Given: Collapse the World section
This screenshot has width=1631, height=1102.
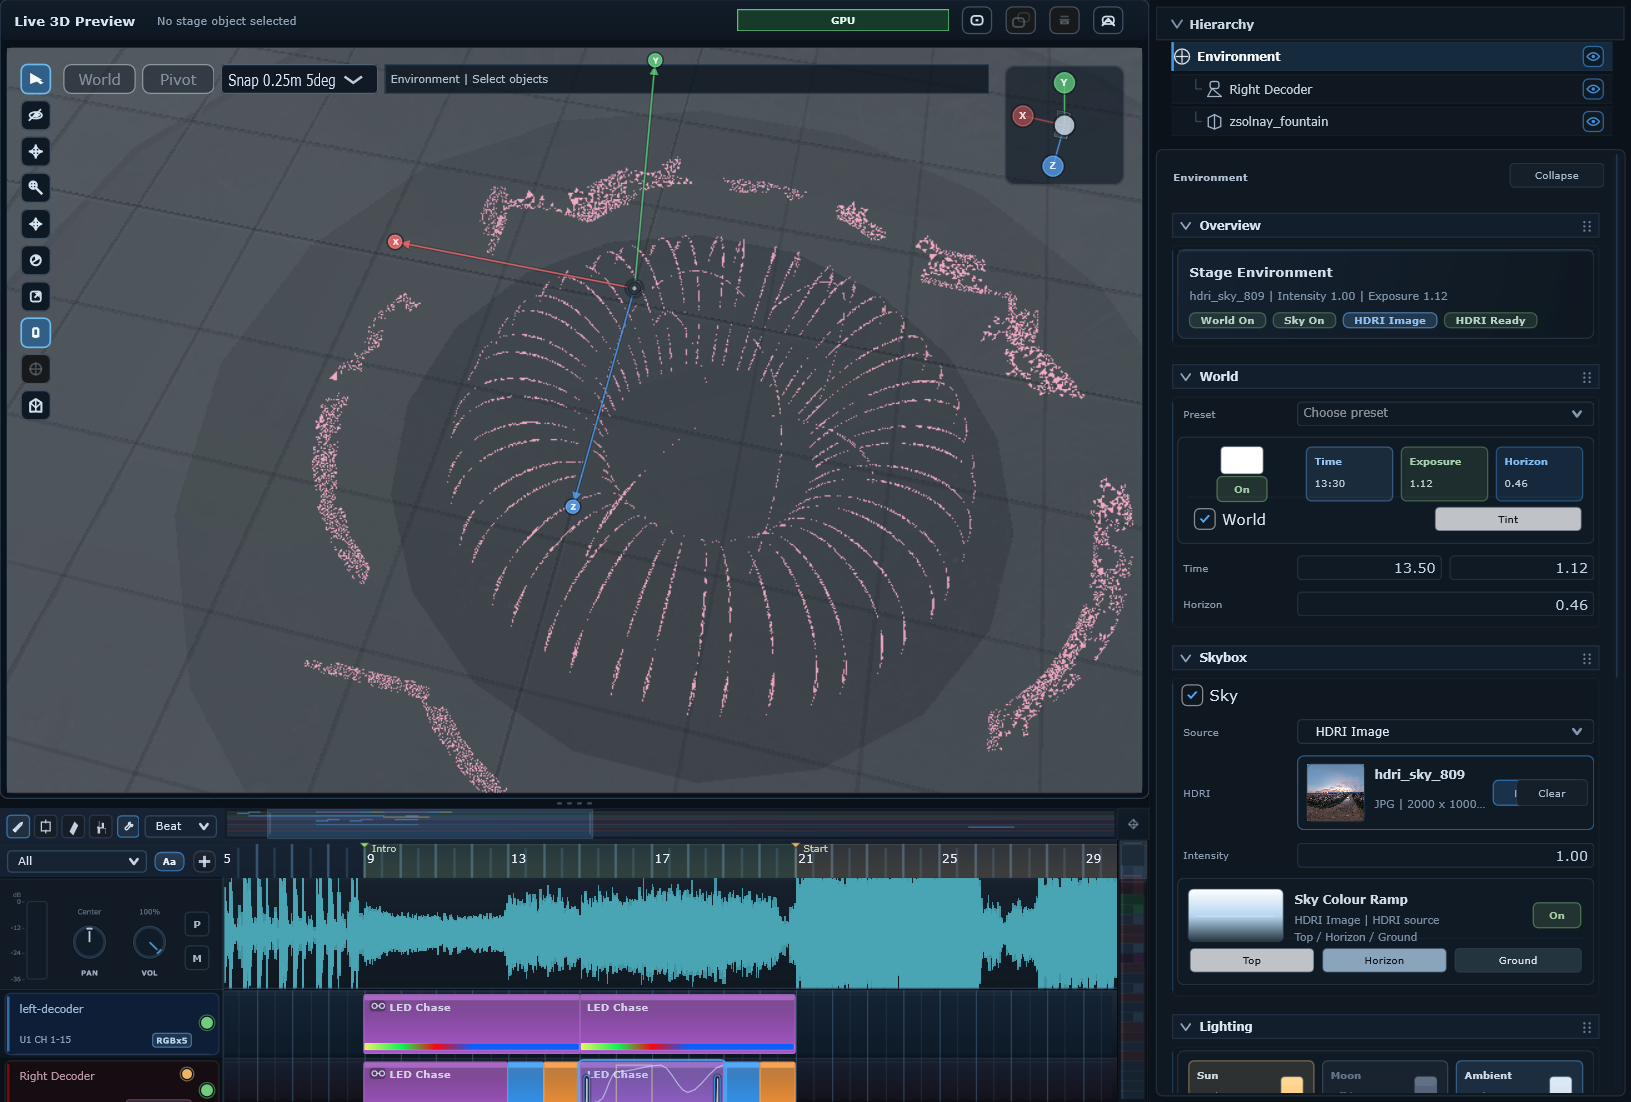Looking at the screenshot, I should click(1186, 377).
